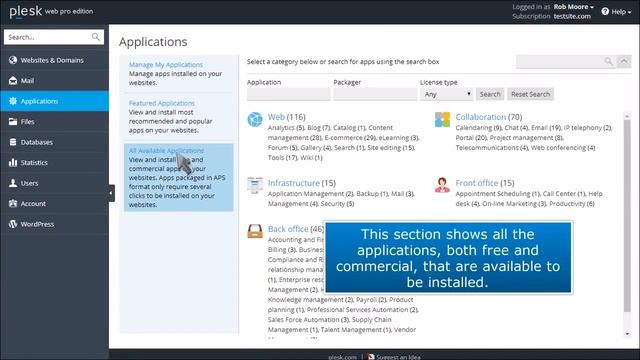Click the 'Portal (20)' subcategory text

tap(471, 138)
